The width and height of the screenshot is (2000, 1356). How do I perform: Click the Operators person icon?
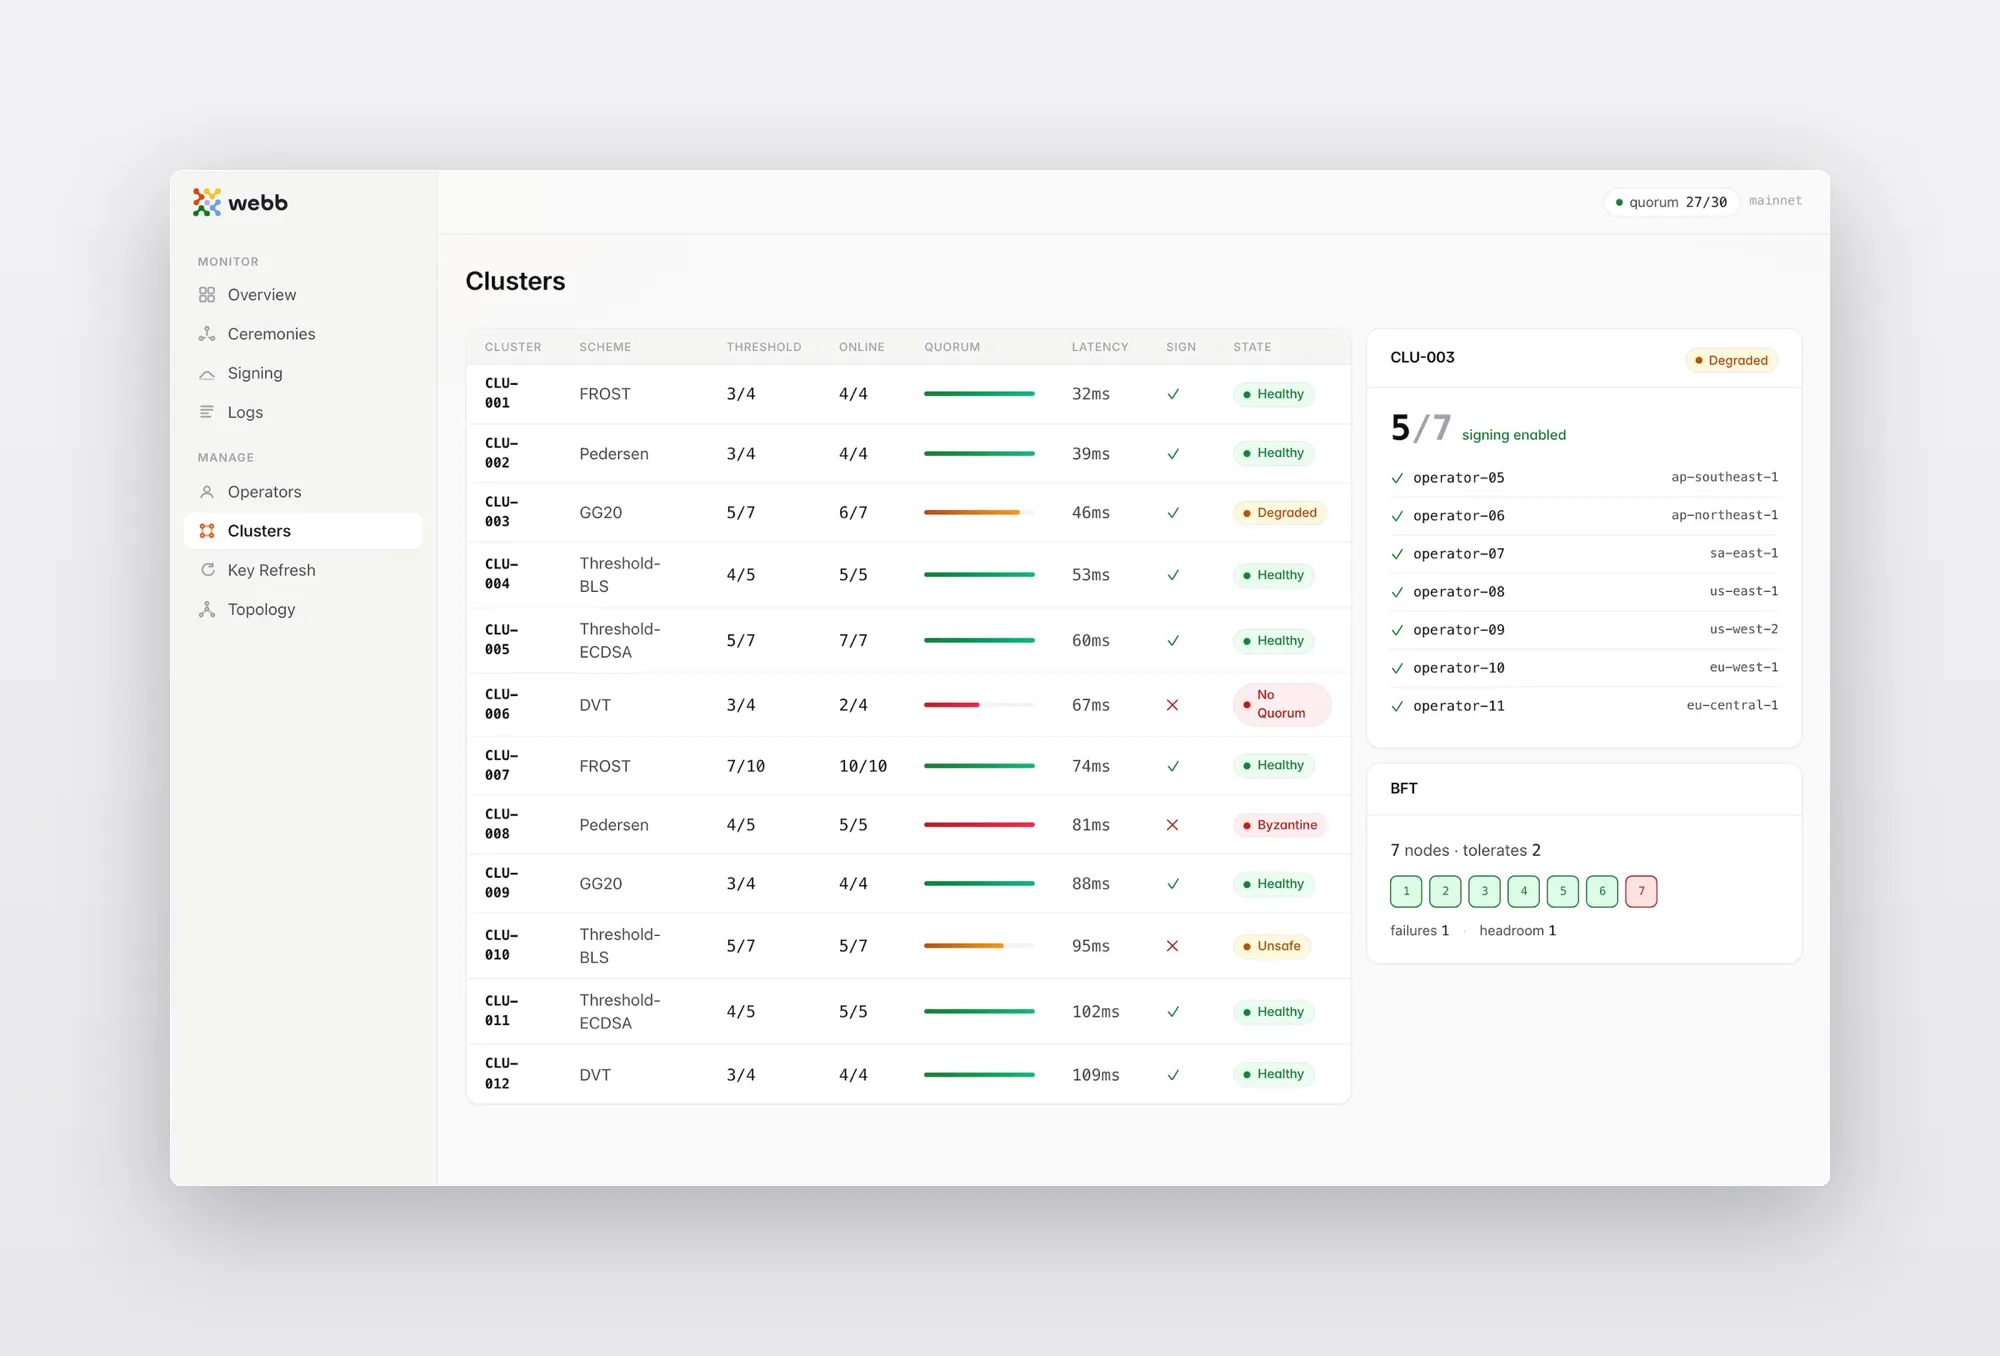click(207, 492)
